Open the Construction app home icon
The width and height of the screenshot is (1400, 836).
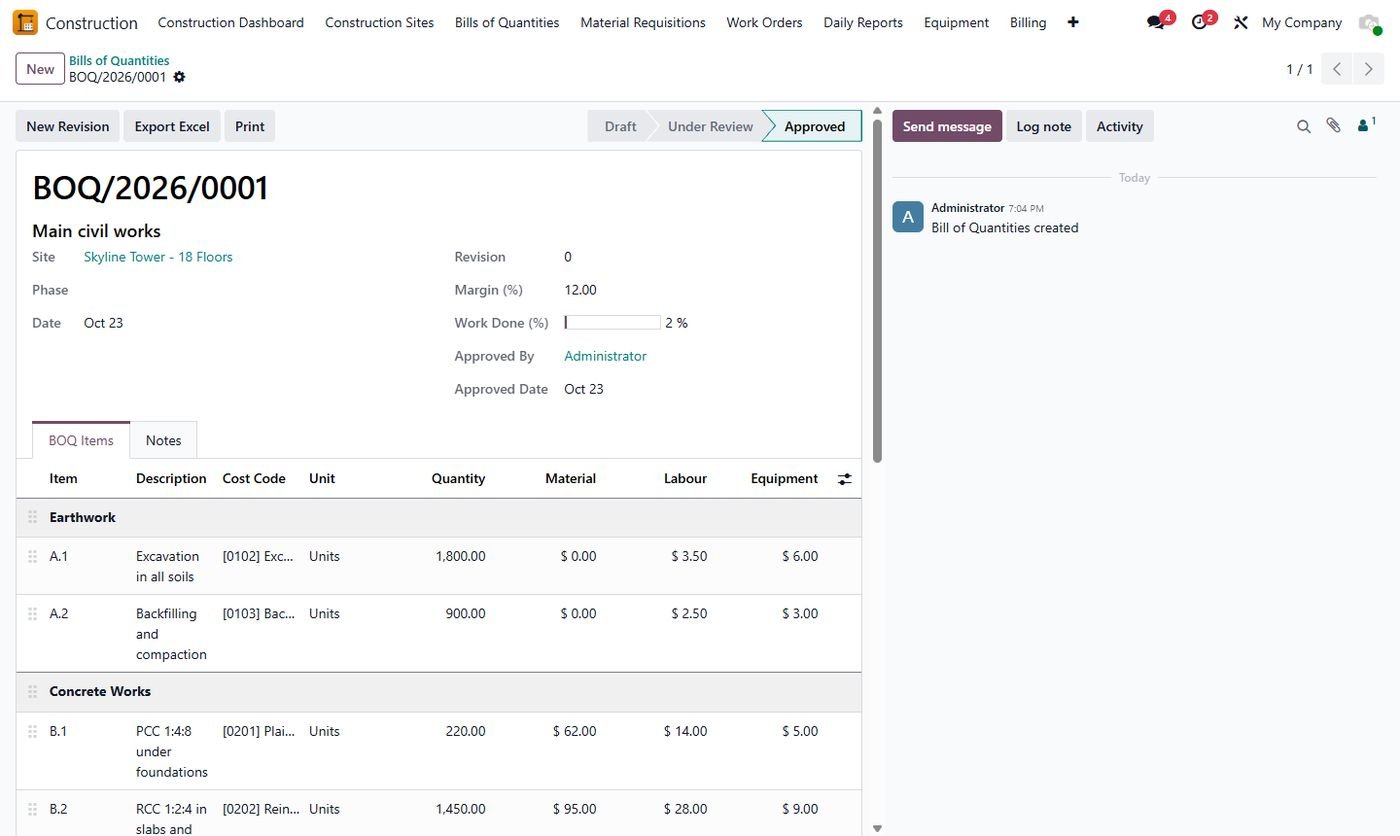pos(25,22)
